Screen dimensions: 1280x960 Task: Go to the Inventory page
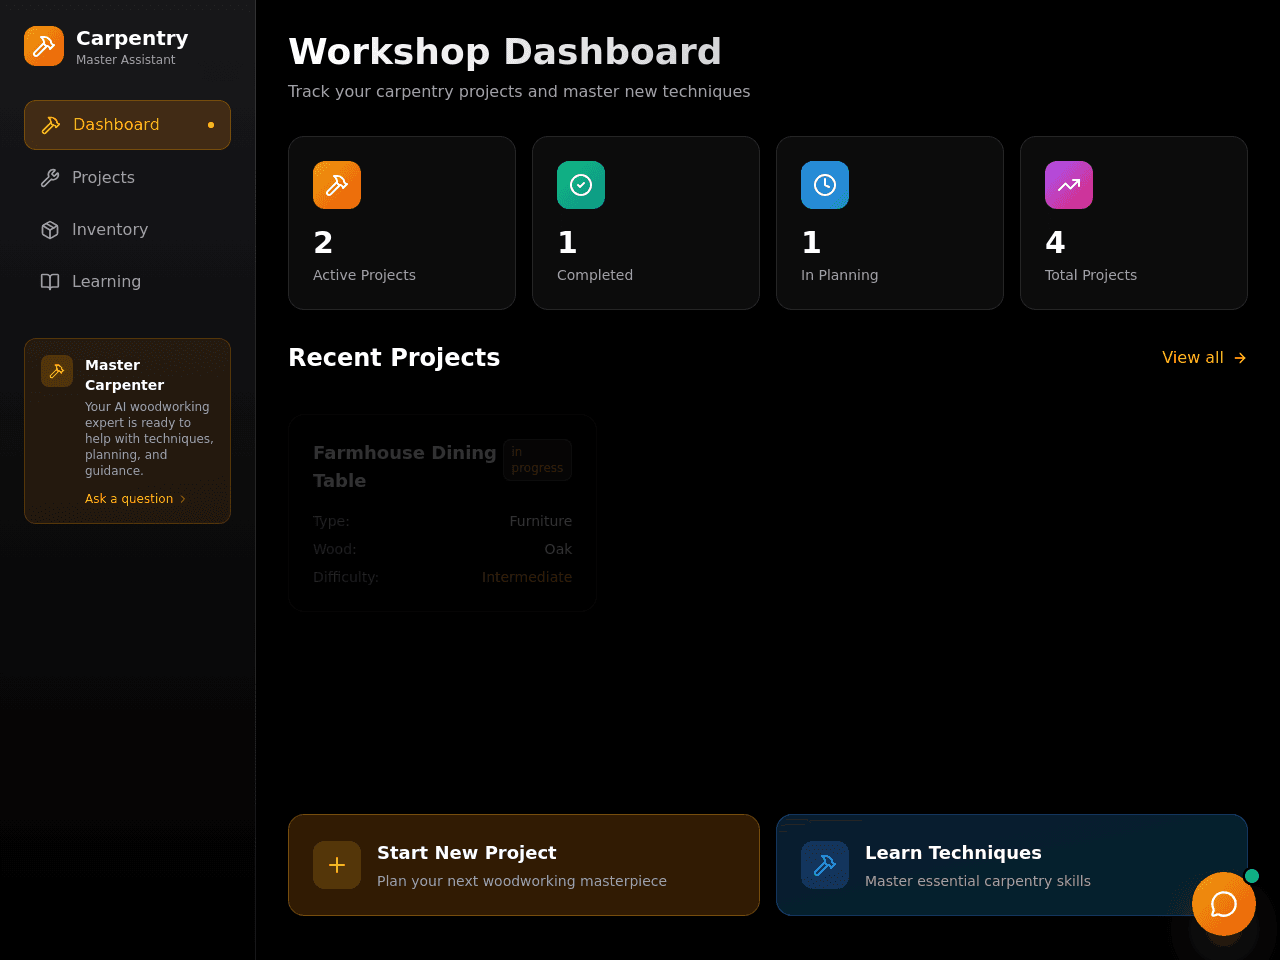pyautogui.click(x=127, y=229)
